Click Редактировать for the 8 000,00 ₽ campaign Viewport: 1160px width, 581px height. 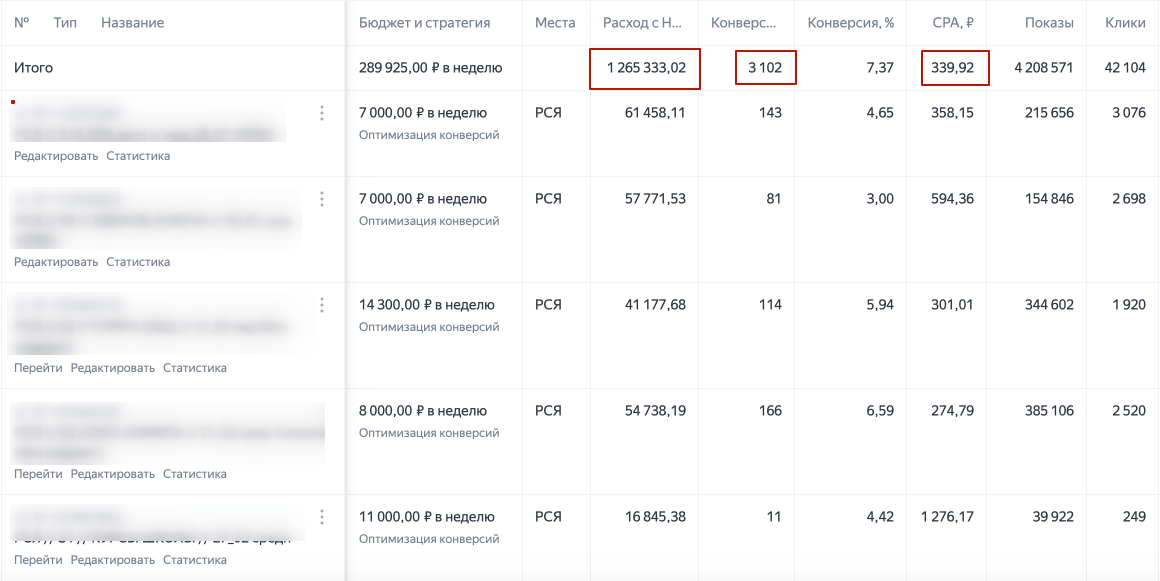click(112, 474)
